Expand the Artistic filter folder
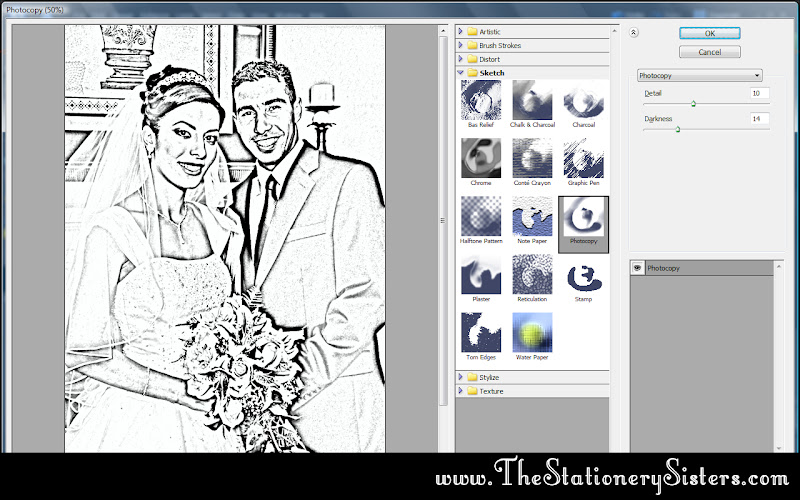The height and width of the screenshot is (500, 800). pos(460,32)
